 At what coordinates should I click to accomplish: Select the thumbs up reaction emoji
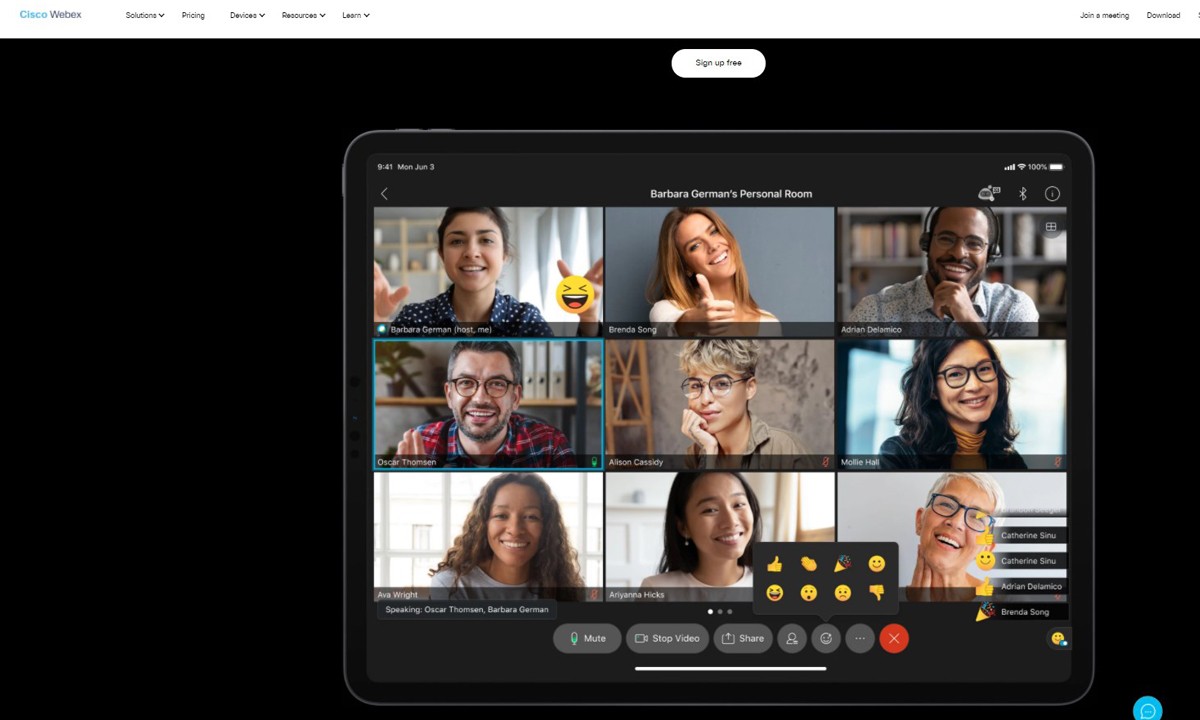tap(774, 564)
